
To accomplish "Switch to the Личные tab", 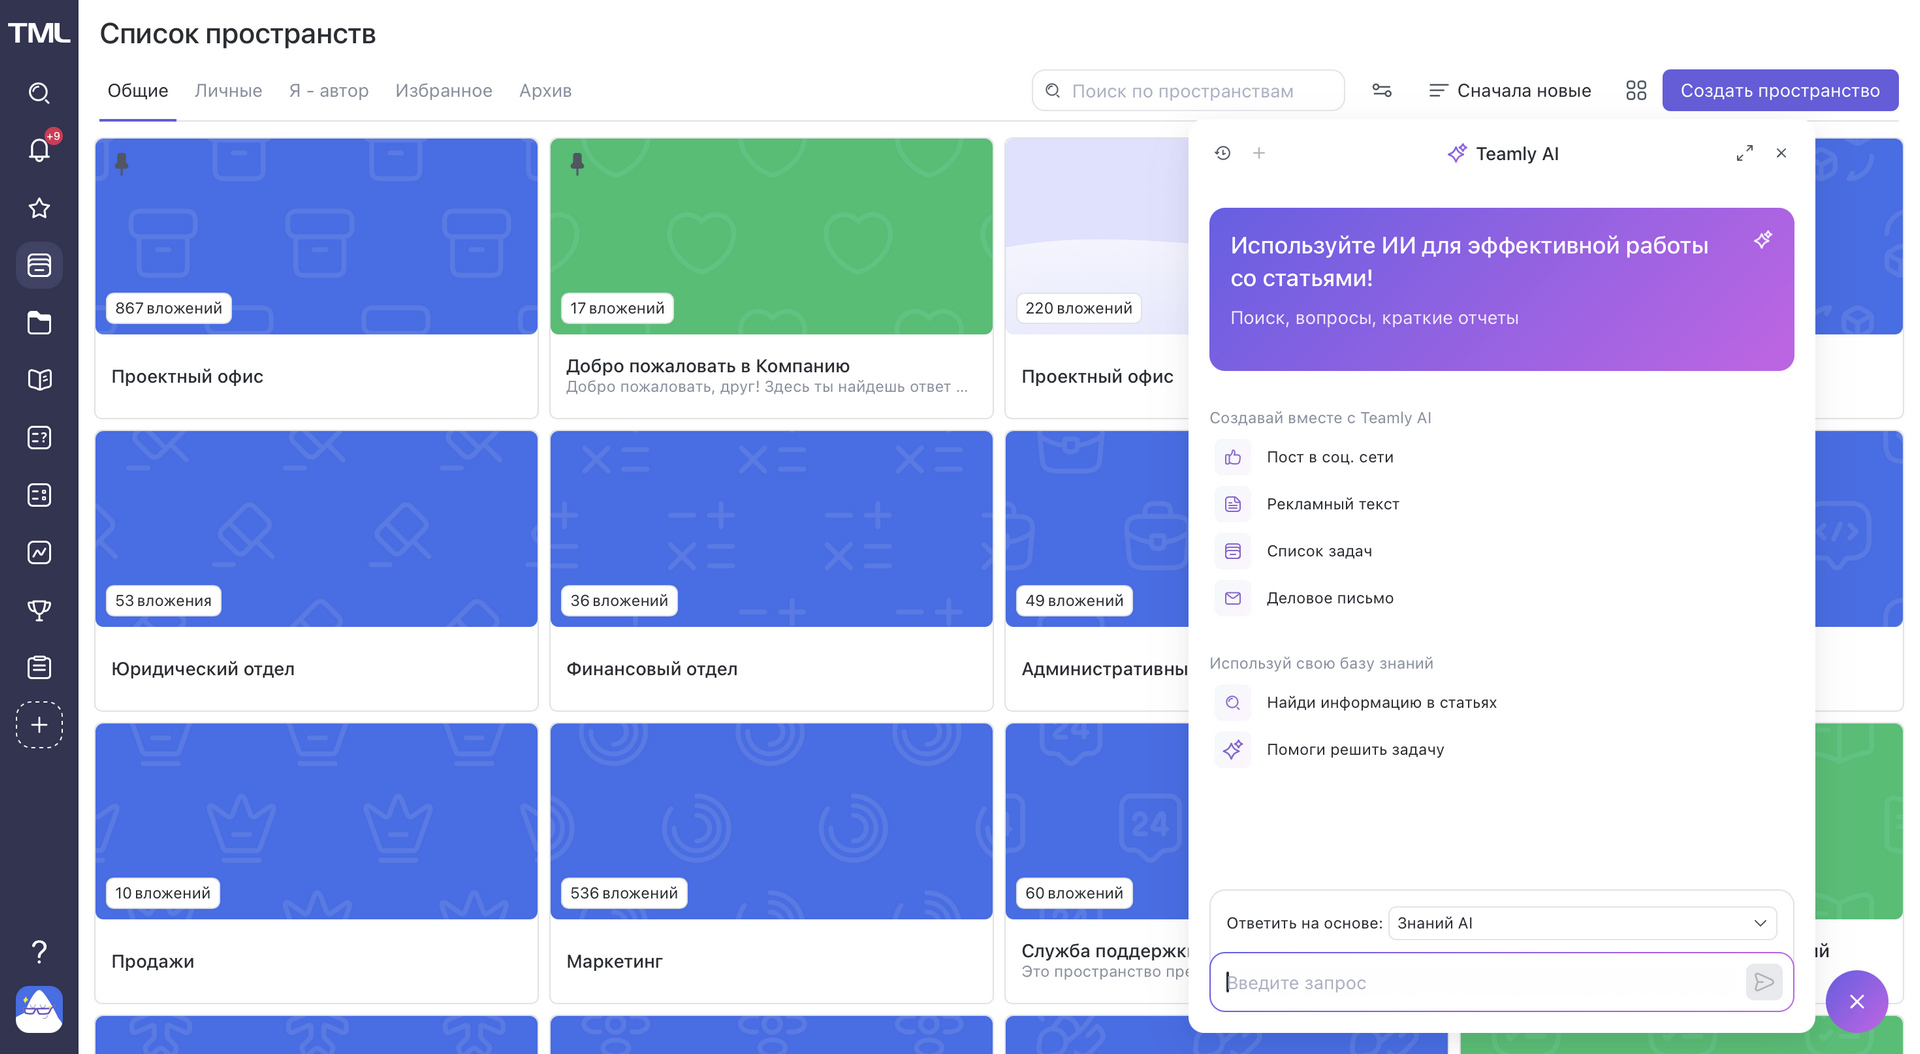I will point(228,91).
